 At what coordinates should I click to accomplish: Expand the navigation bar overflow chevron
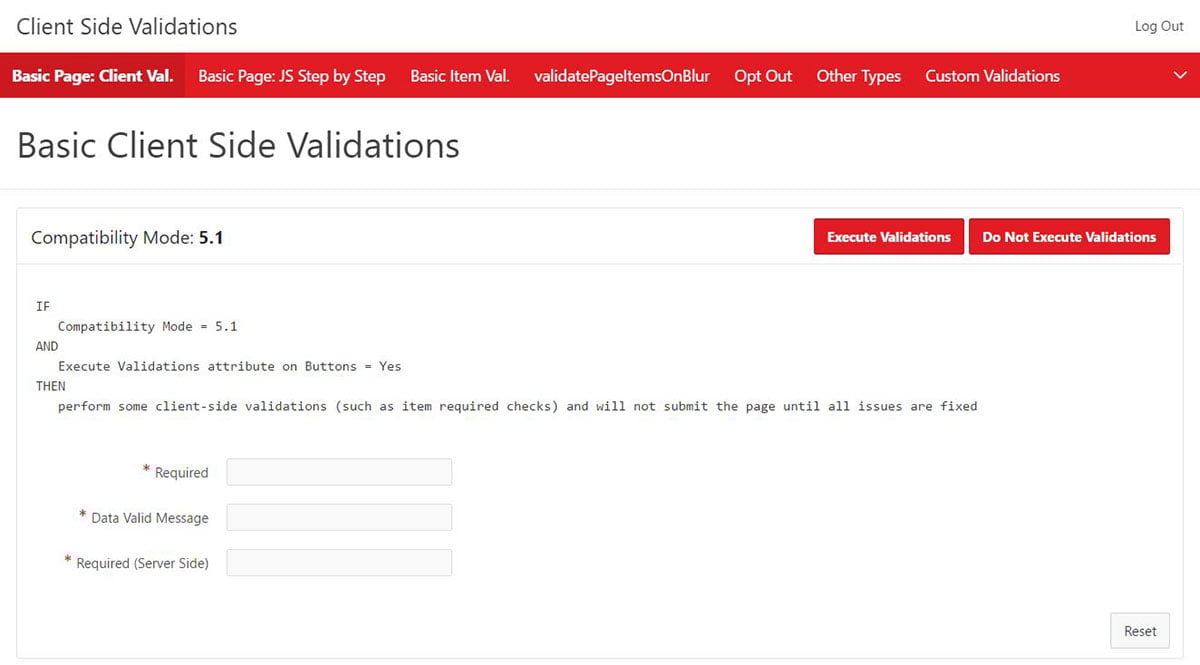tap(1180, 76)
